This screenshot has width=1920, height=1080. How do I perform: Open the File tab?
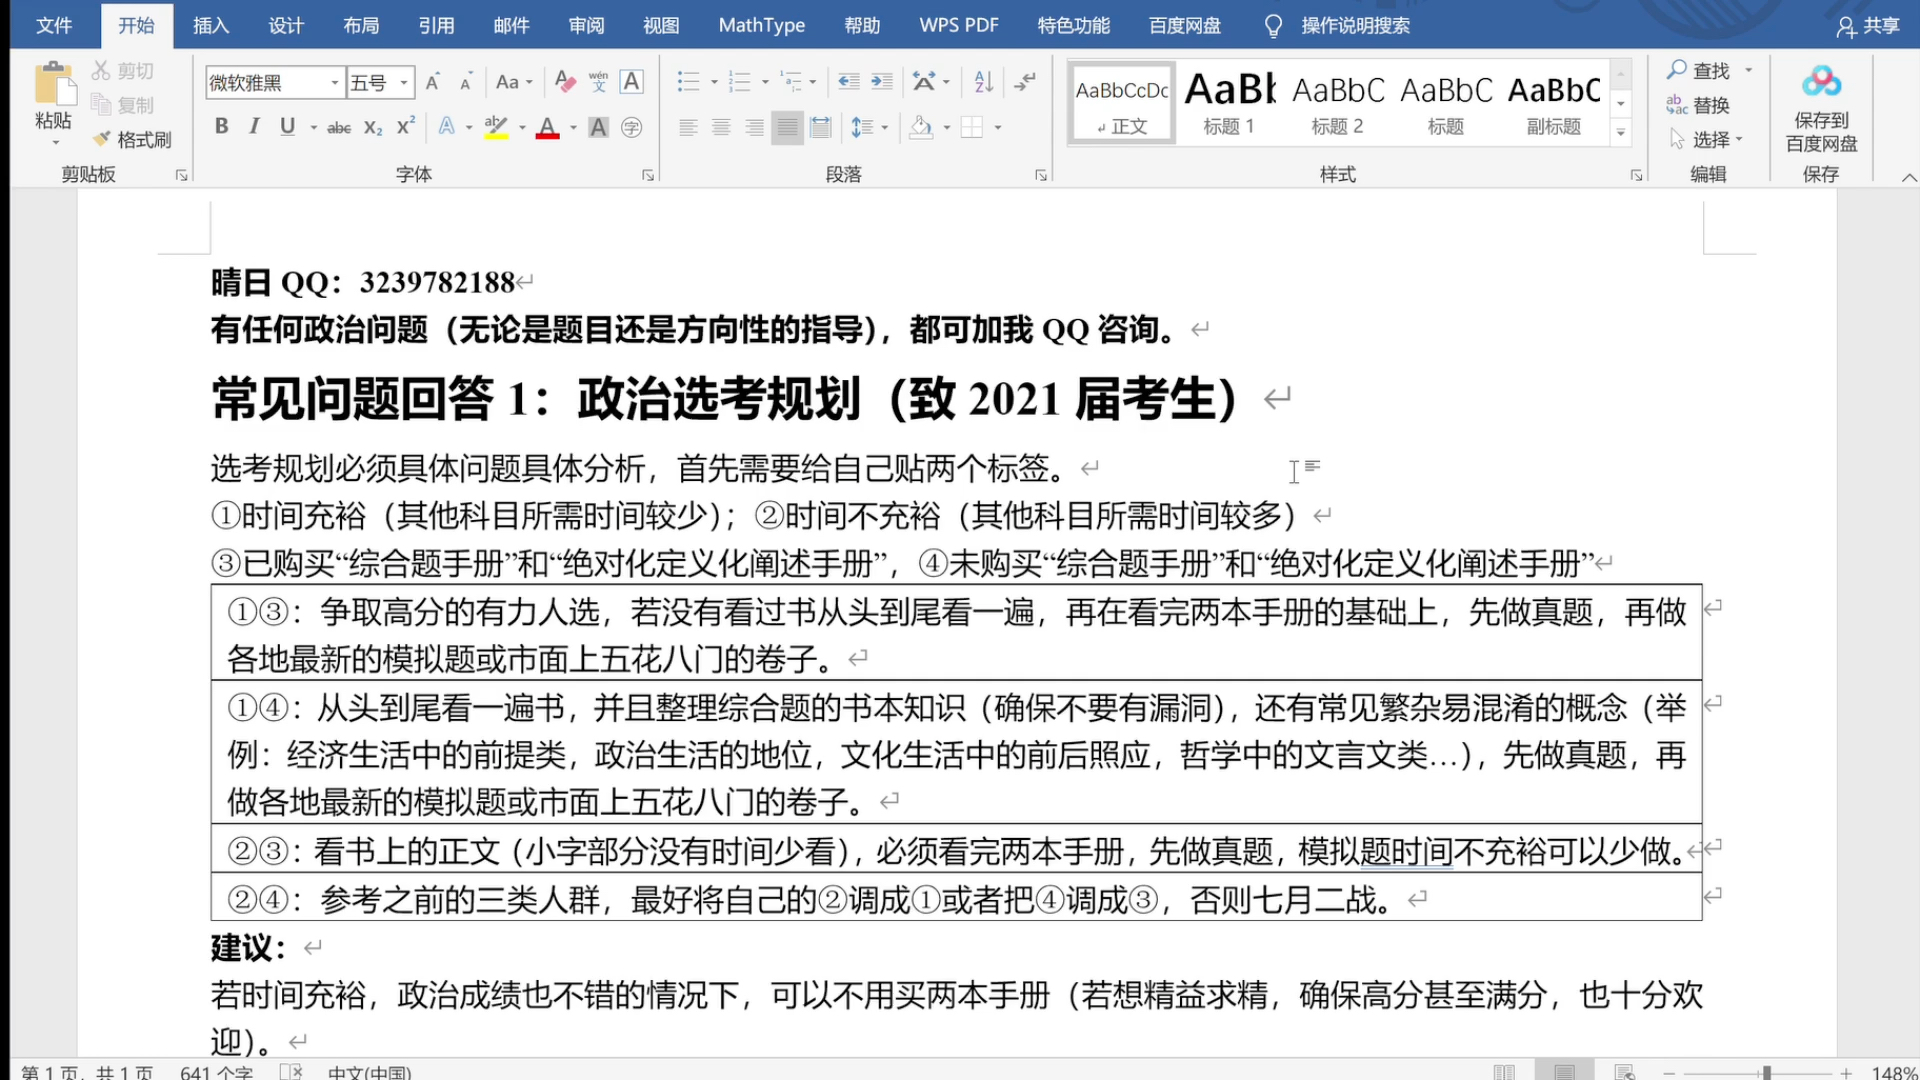coord(54,25)
